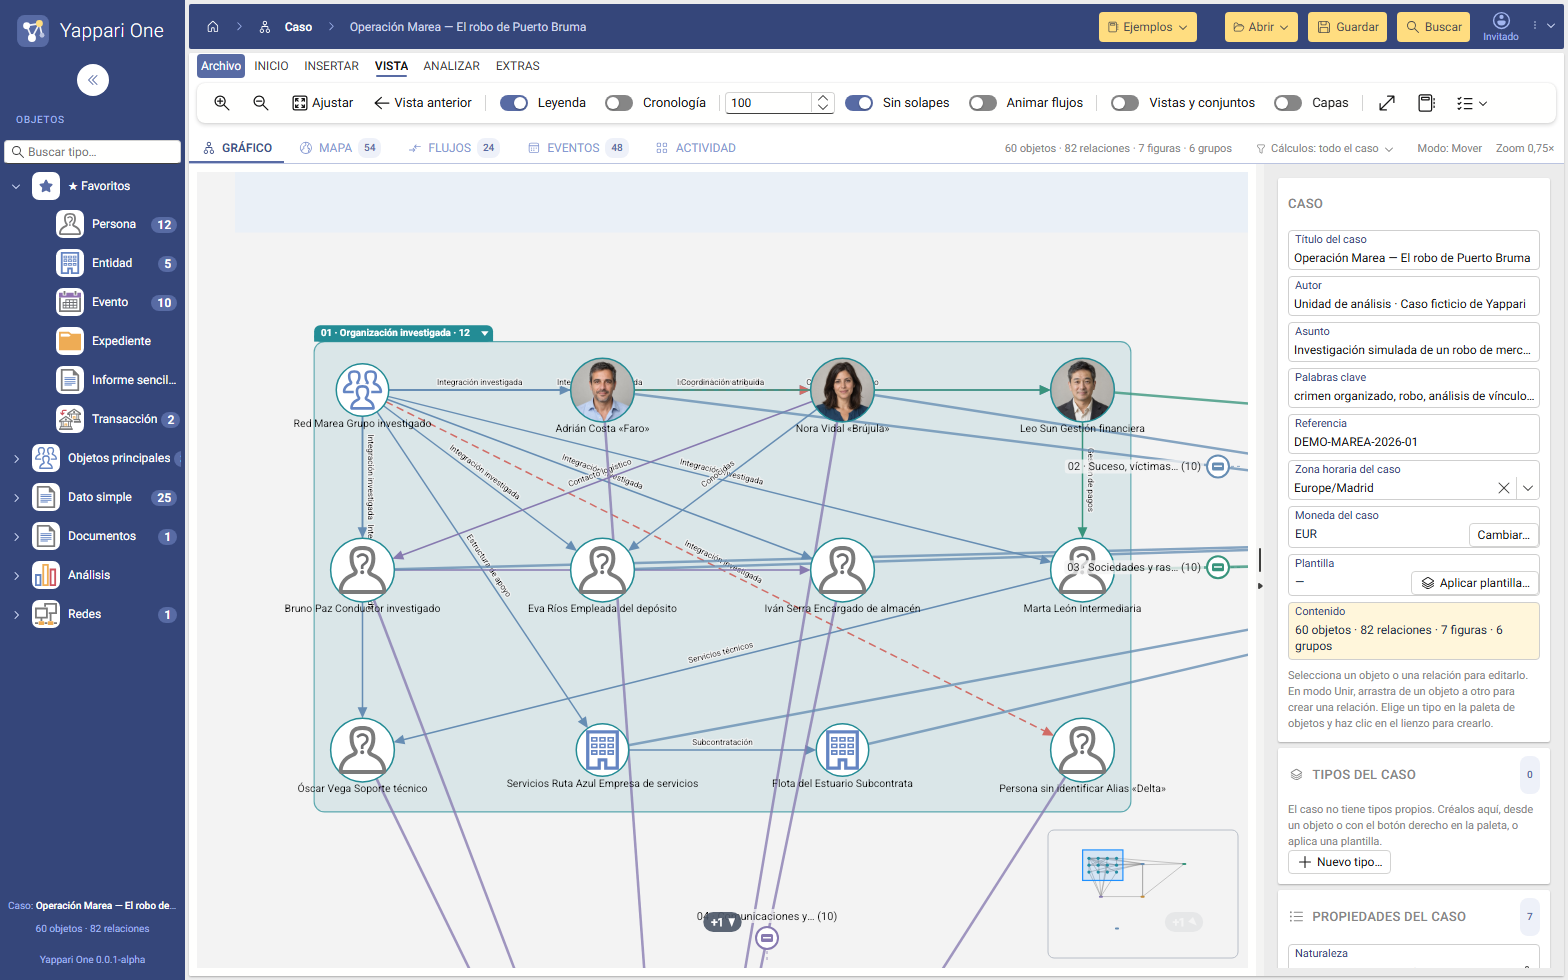Open the ANALIZAR ribbon tab

coord(451,66)
